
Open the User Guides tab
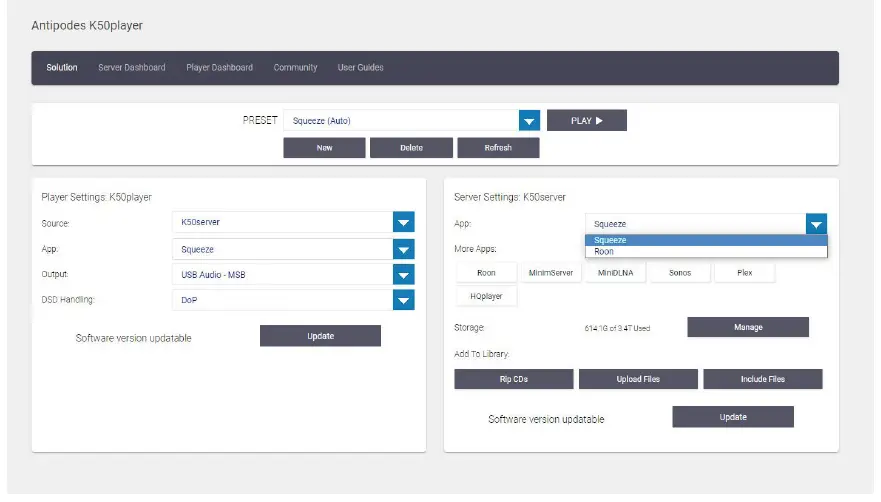coord(360,68)
